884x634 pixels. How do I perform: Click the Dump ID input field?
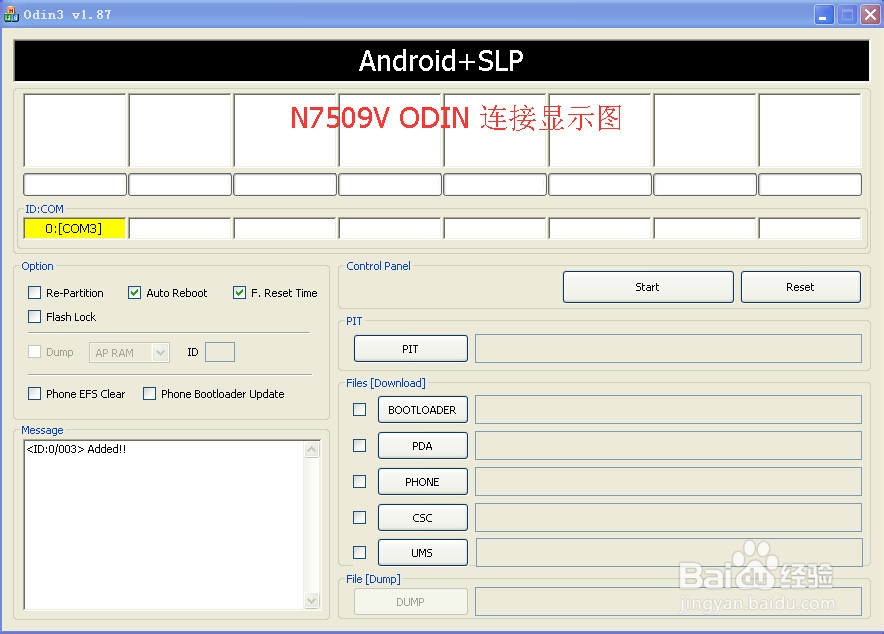tap(220, 352)
